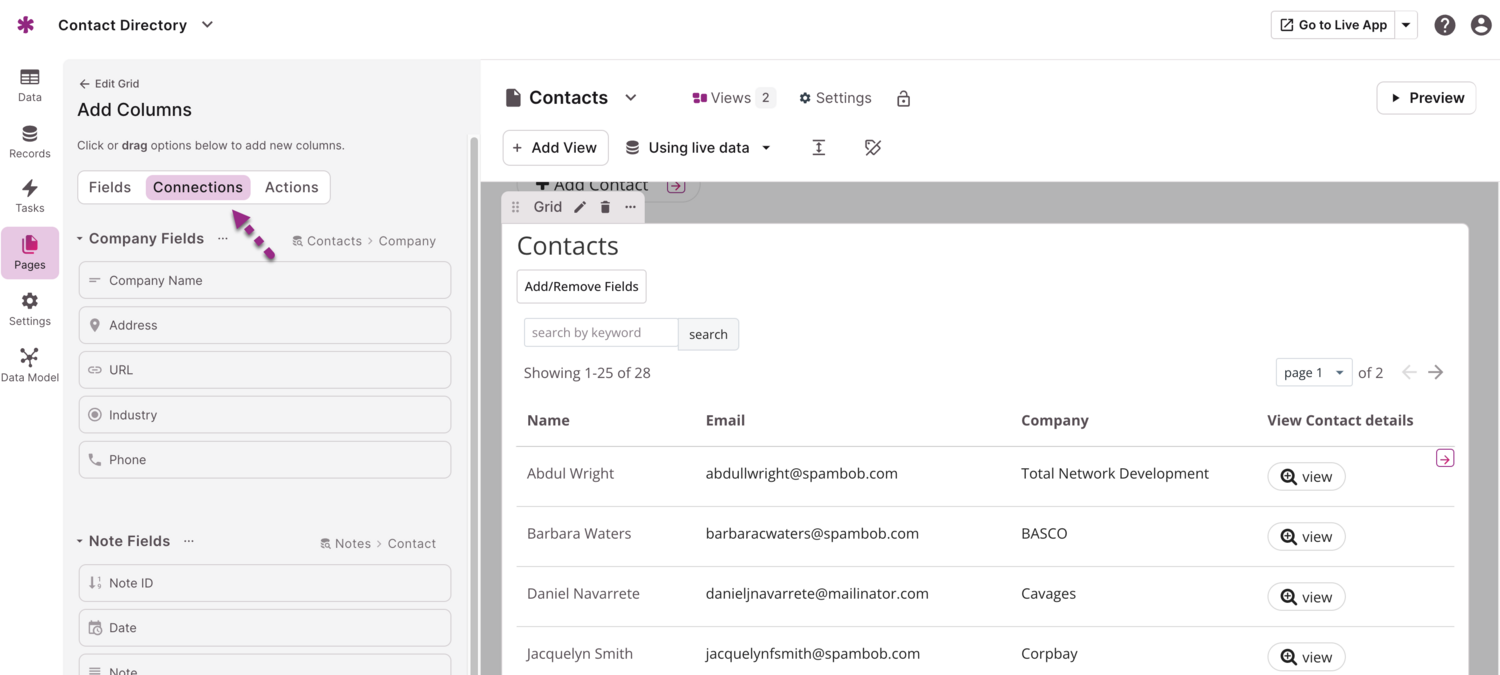This screenshot has height=675, width=1500.
Task: Expand the Go to Live App arrow menu
Action: [1406, 25]
